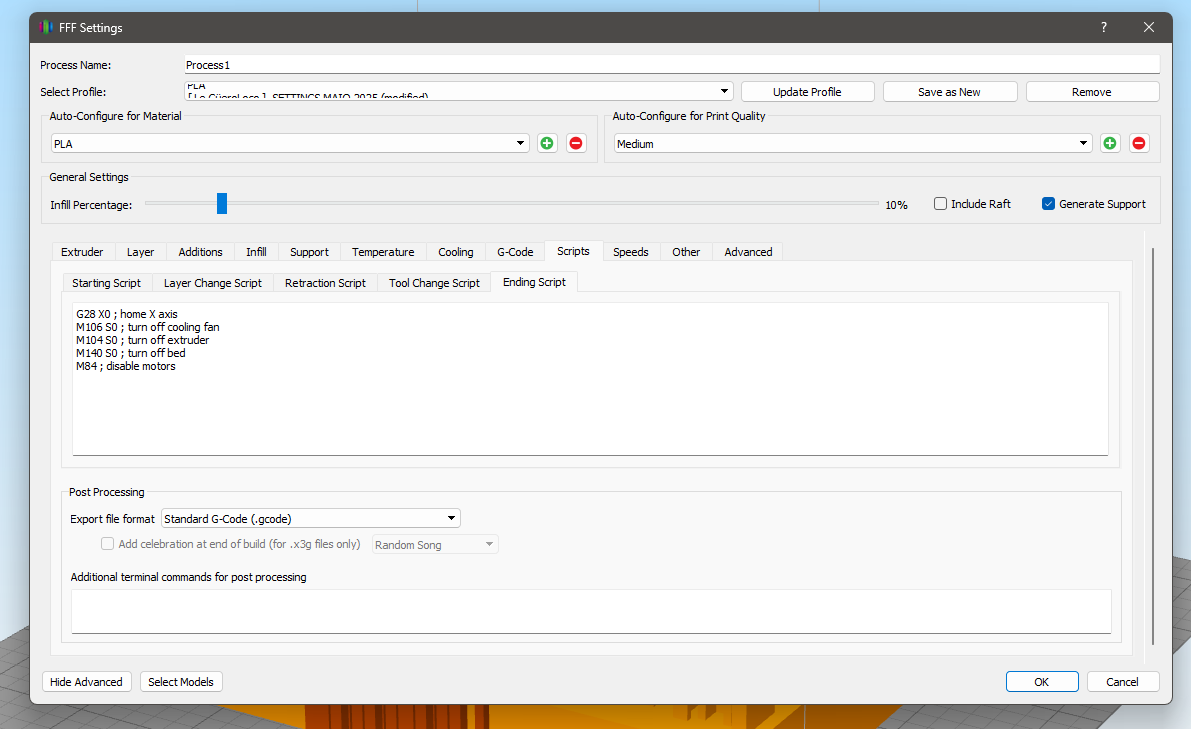Click Save as New button

tap(949, 92)
